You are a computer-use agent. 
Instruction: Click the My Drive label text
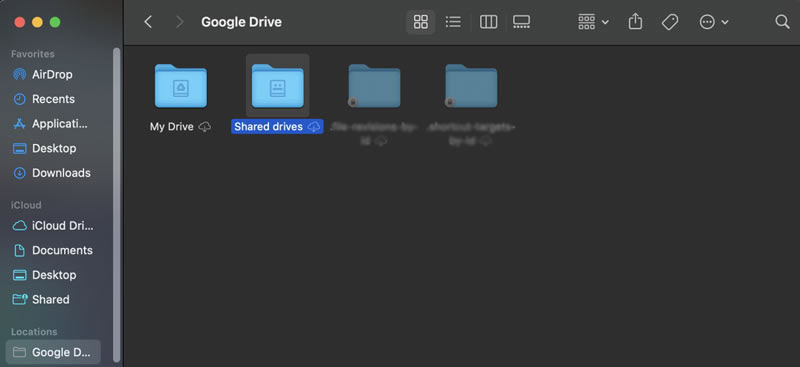click(171, 127)
